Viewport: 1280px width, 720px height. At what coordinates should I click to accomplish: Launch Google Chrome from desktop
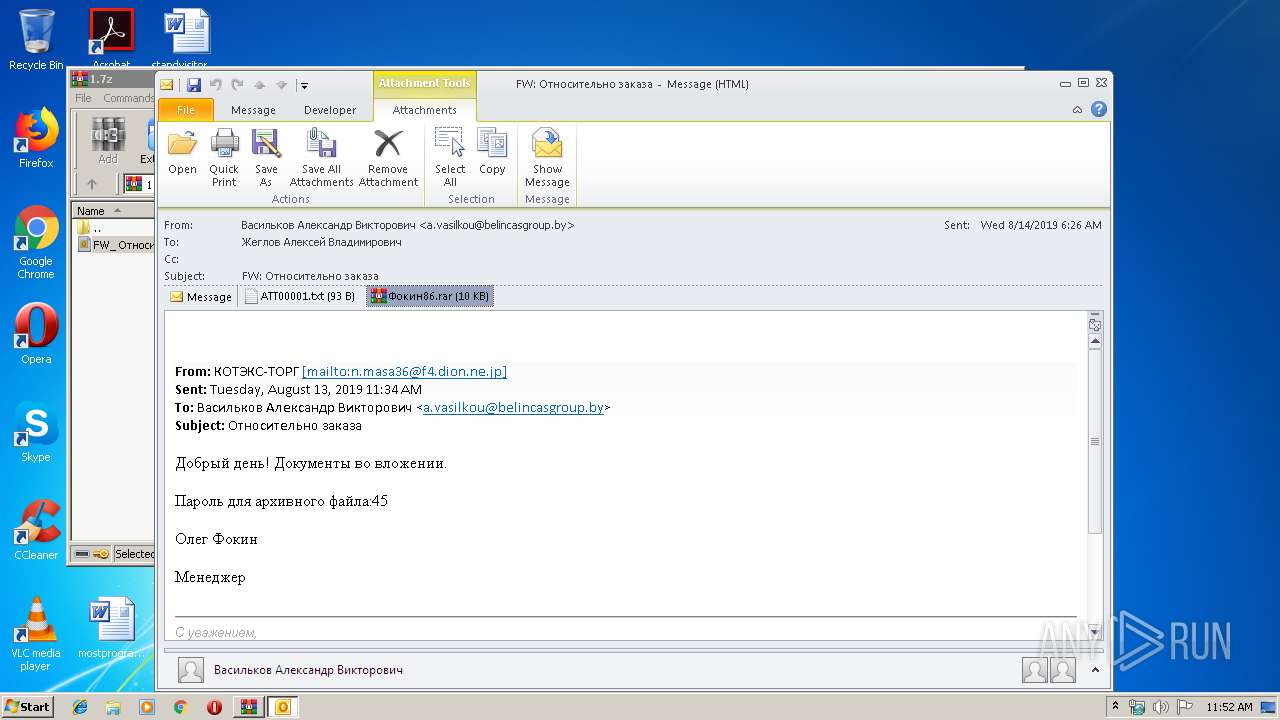[36, 243]
